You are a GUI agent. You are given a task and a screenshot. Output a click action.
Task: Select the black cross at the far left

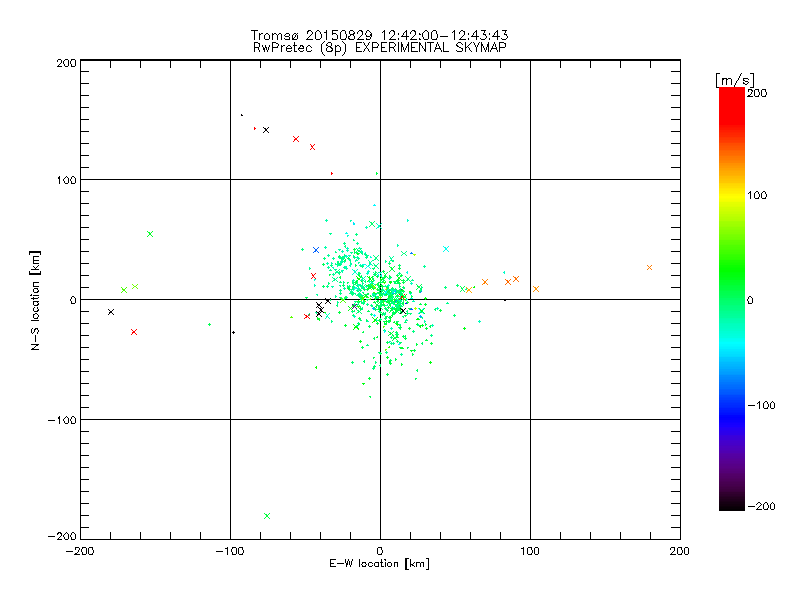pos(111,312)
